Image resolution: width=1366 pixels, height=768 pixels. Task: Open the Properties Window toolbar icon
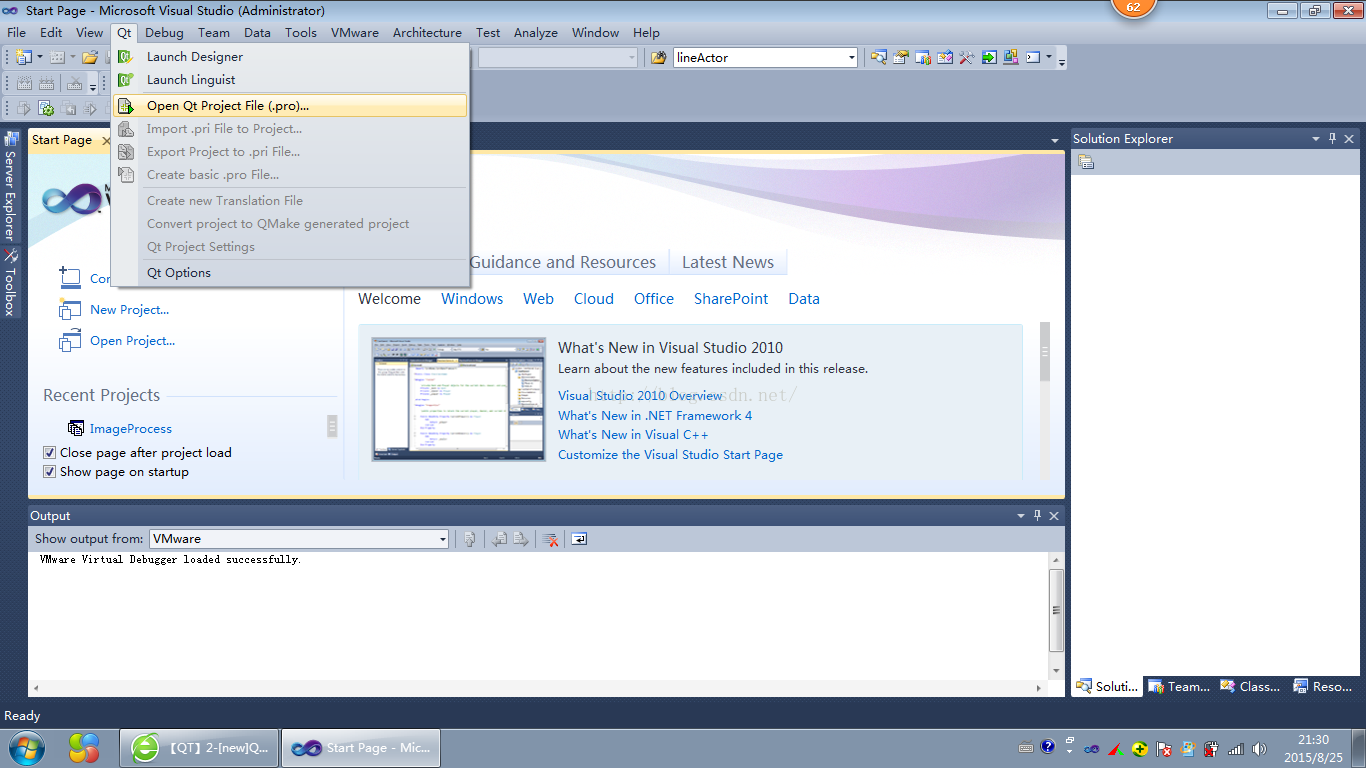(901, 57)
